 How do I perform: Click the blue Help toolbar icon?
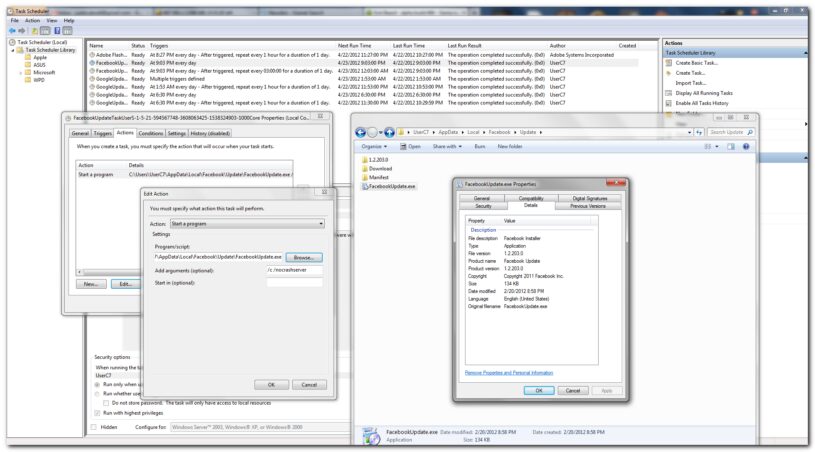coord(57,31)
